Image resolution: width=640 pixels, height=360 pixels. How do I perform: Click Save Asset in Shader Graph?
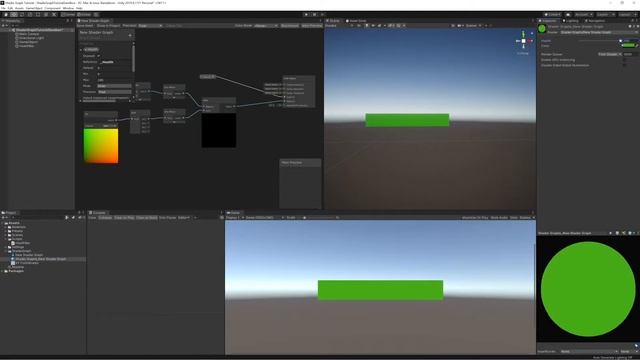click(x=85, y=25)
